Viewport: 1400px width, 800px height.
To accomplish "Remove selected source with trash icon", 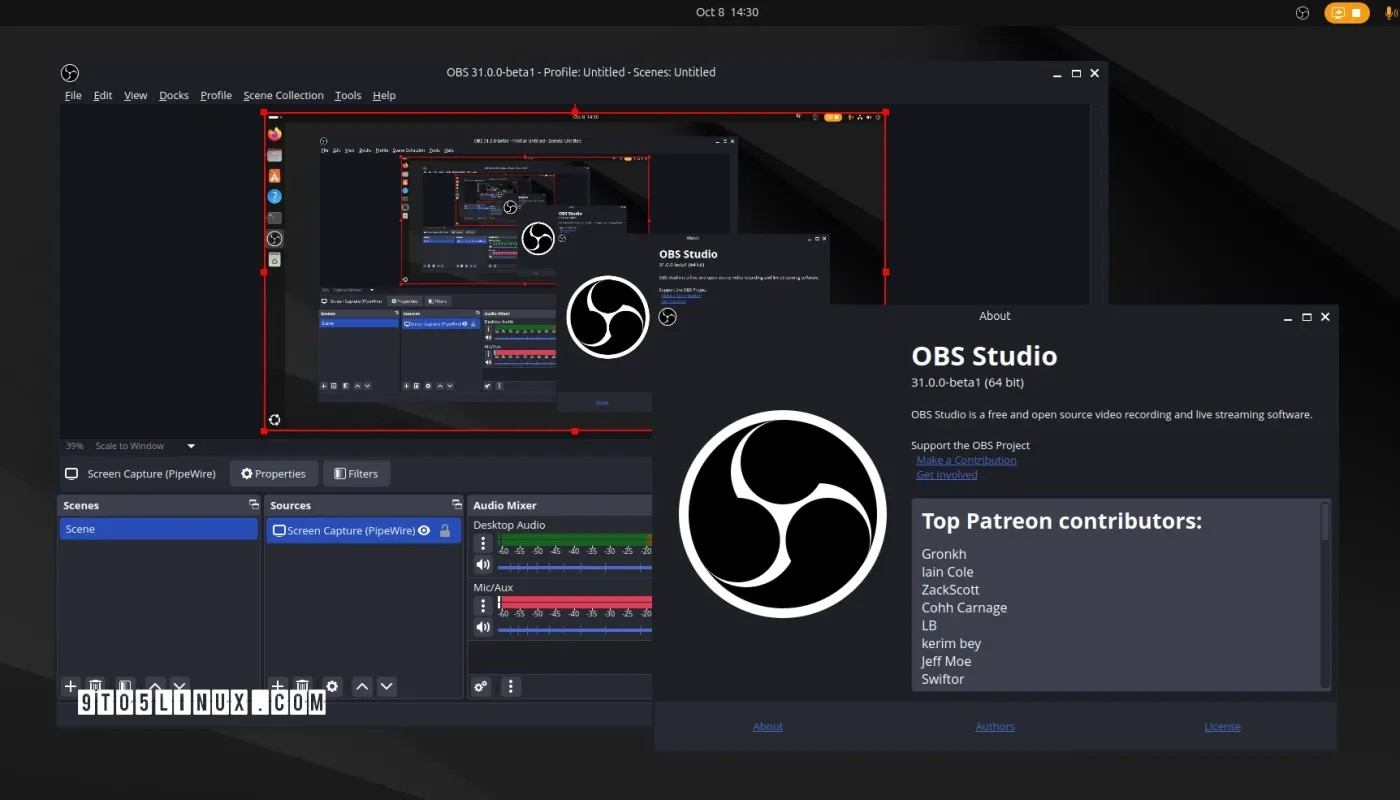I will 302,686.
